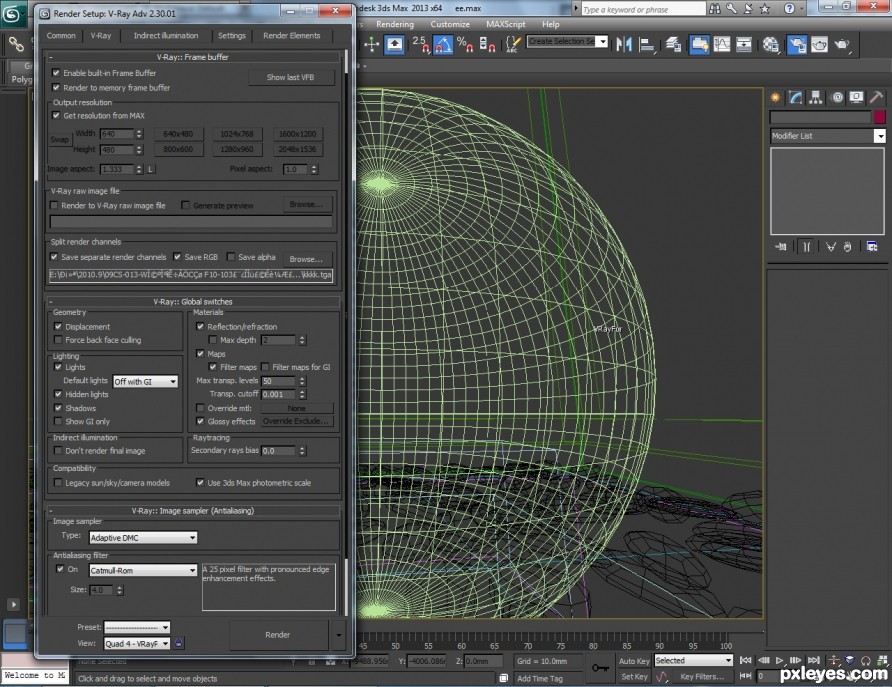Click the Show last VFB button
892x687 pixels.
(290, 77)
